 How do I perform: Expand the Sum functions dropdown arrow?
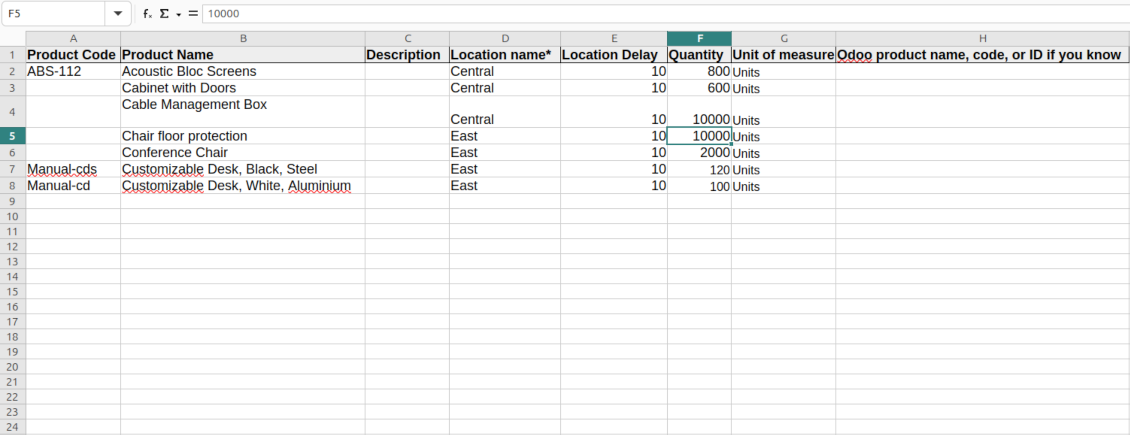click(178, 14)
